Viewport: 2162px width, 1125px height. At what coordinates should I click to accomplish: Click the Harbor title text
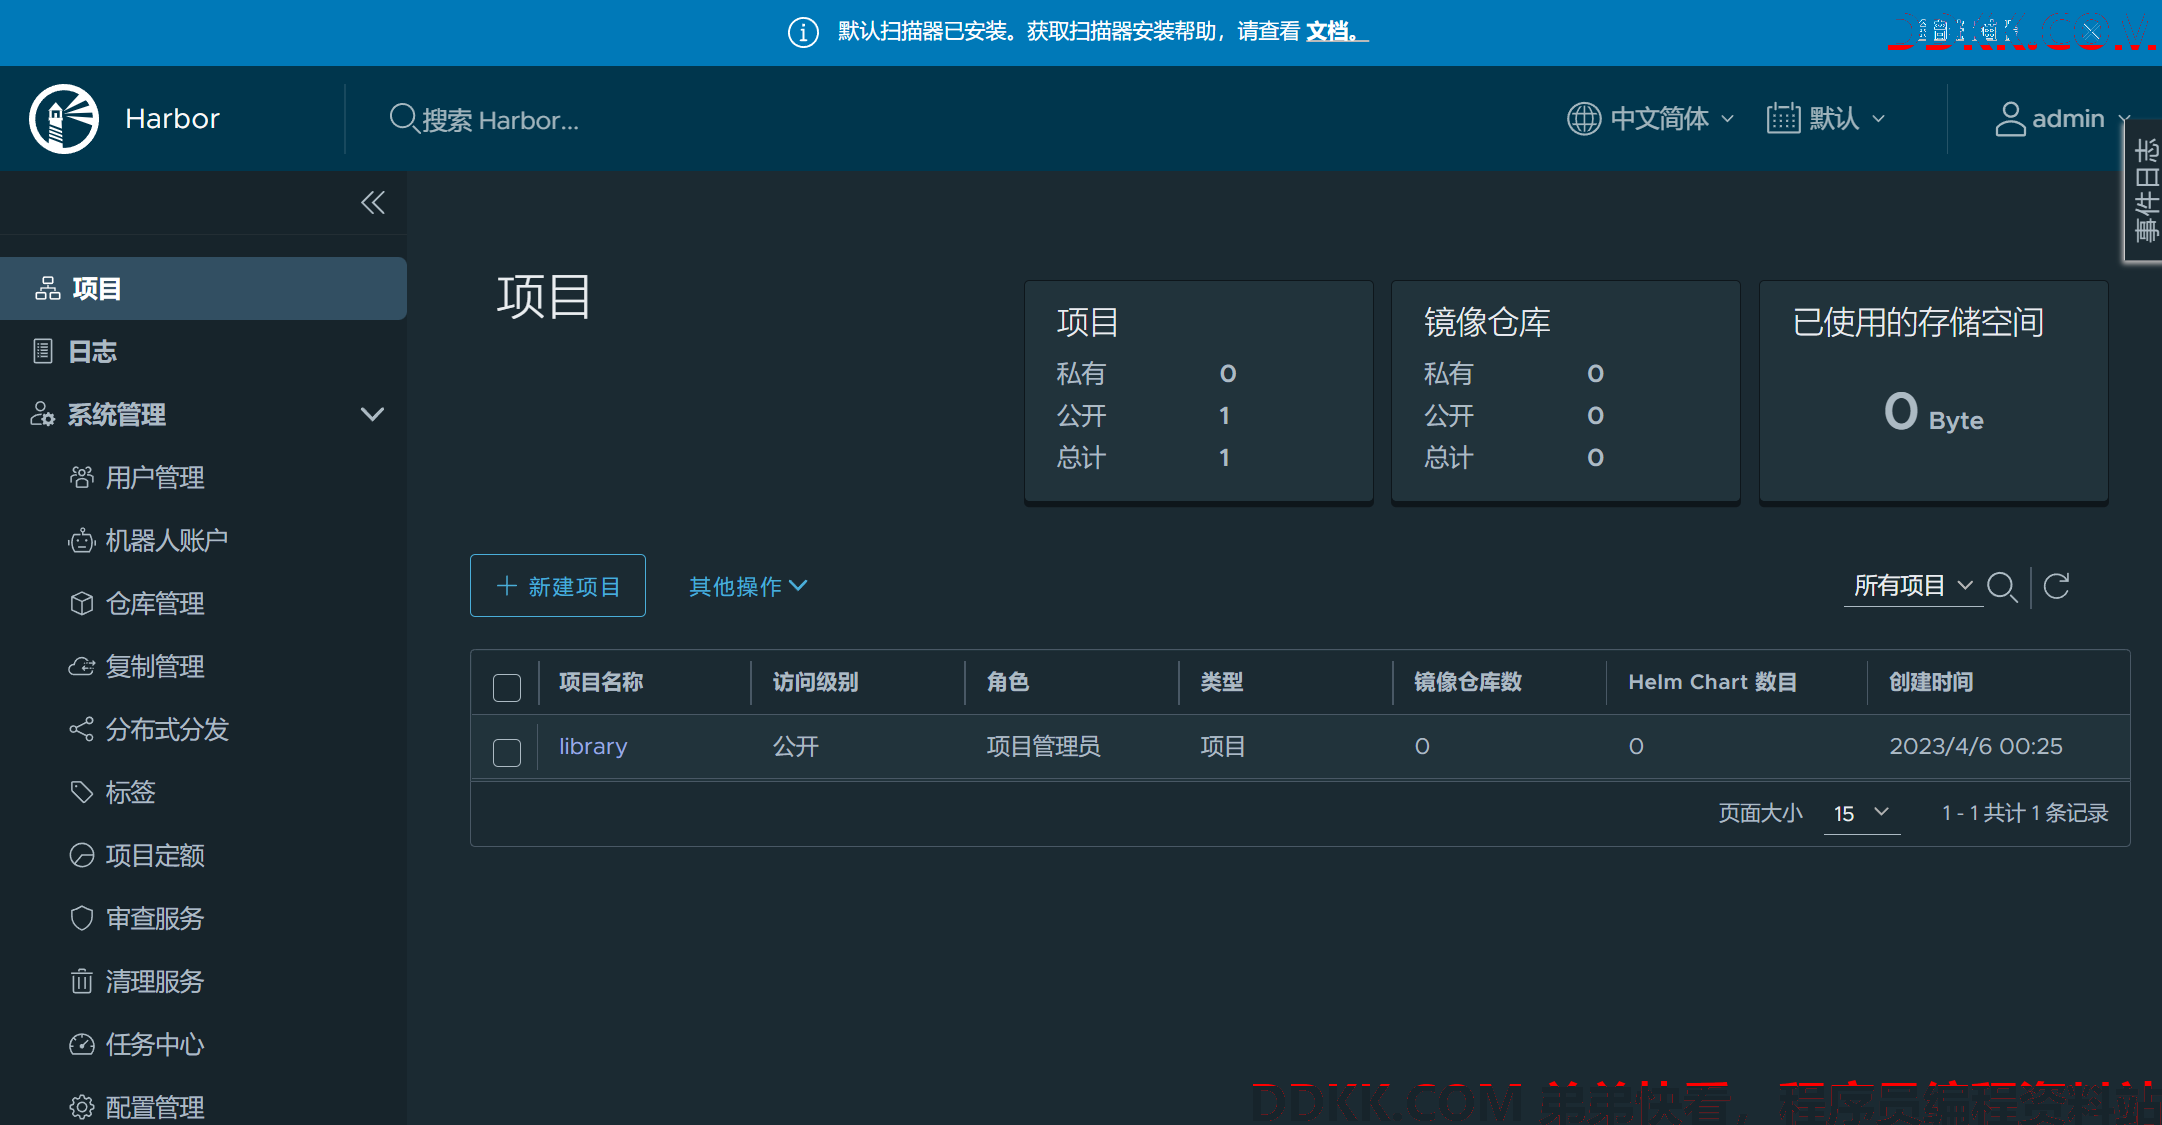click(x=172, y=119)
